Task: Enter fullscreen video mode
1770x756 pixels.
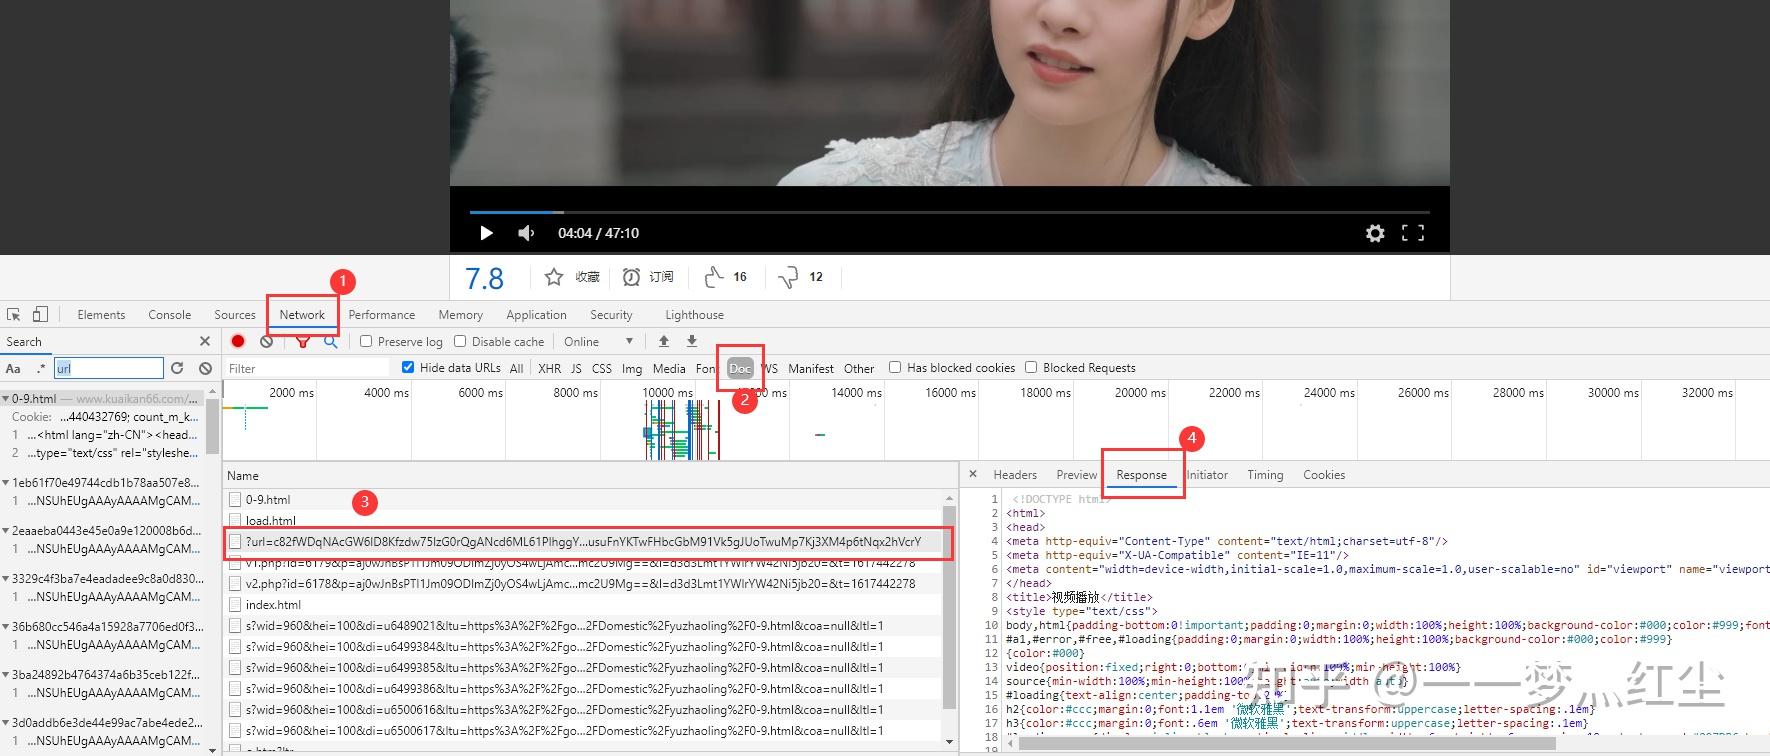Action: (1412, 233)
